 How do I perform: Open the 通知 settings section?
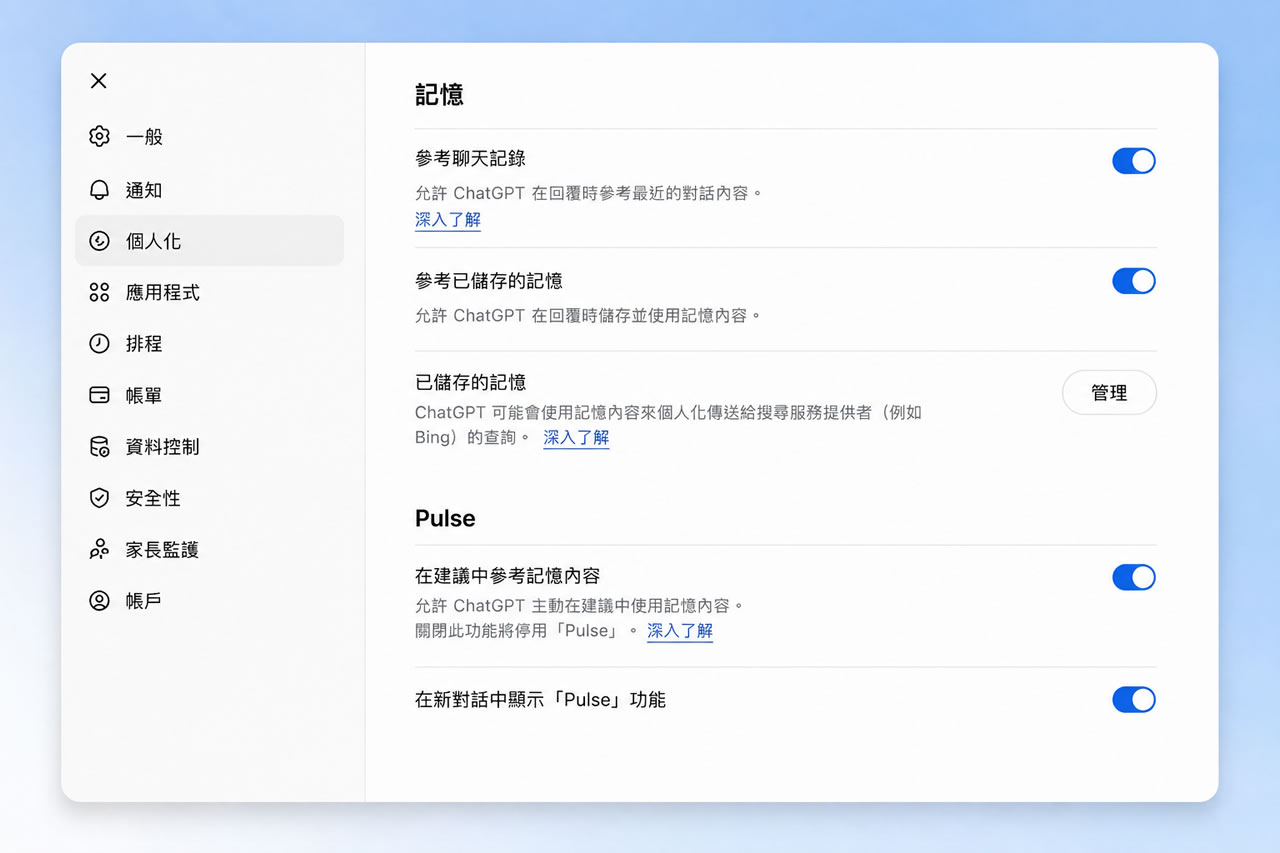pos(209,190)
